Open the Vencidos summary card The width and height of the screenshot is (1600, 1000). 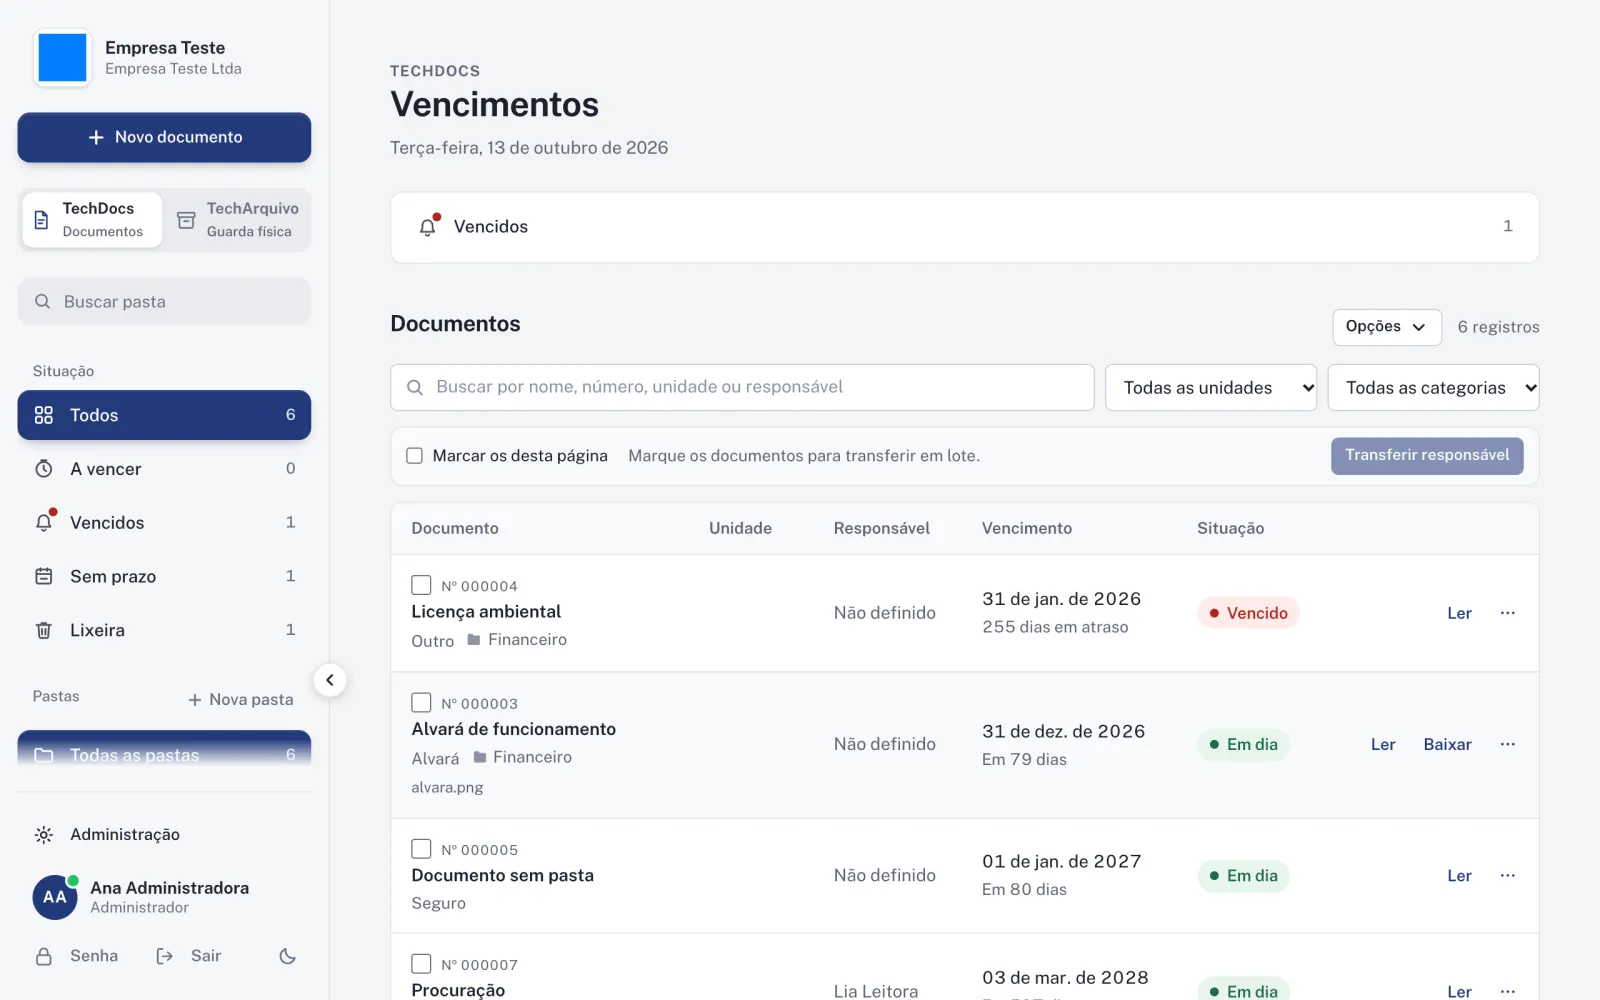point(964,227)
